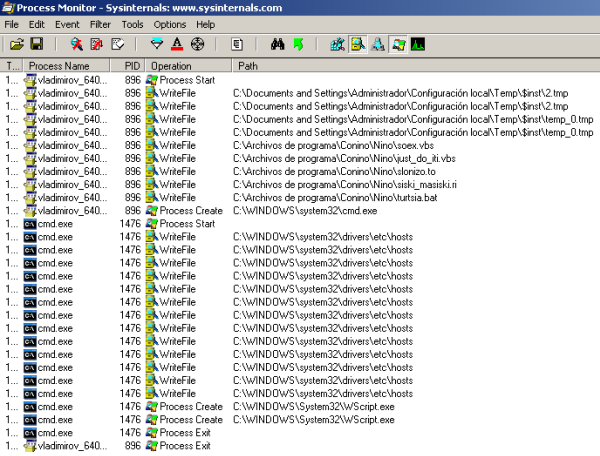Click the Process Name column header

pos(67,66)
